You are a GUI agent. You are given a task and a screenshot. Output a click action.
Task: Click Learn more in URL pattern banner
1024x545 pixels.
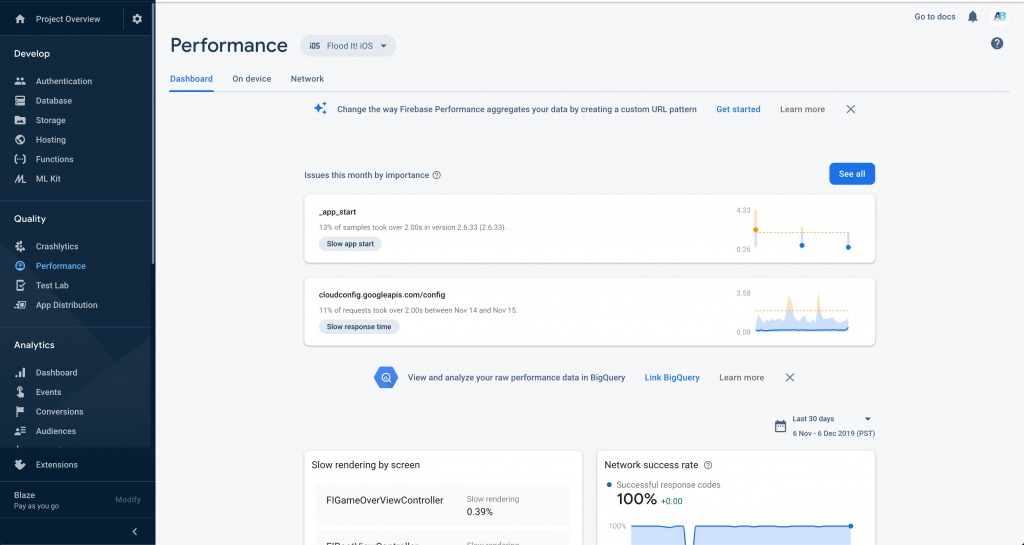(x=802, y=109)
